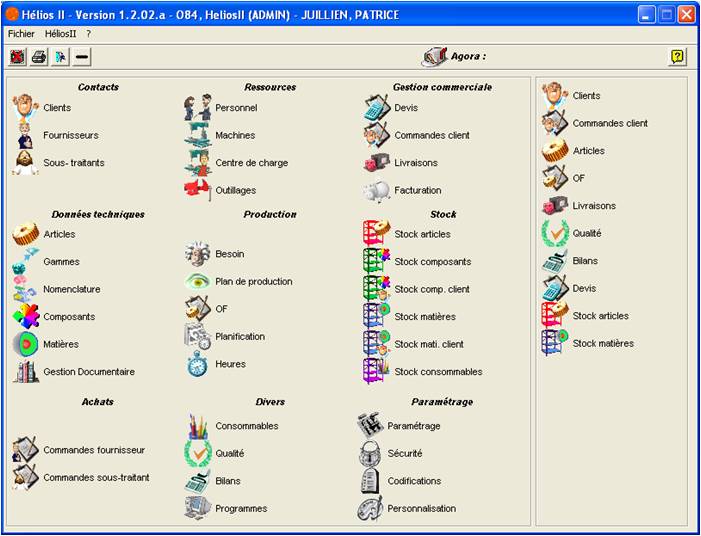Open Gestion Documentaire link

[x=89, y=371]
